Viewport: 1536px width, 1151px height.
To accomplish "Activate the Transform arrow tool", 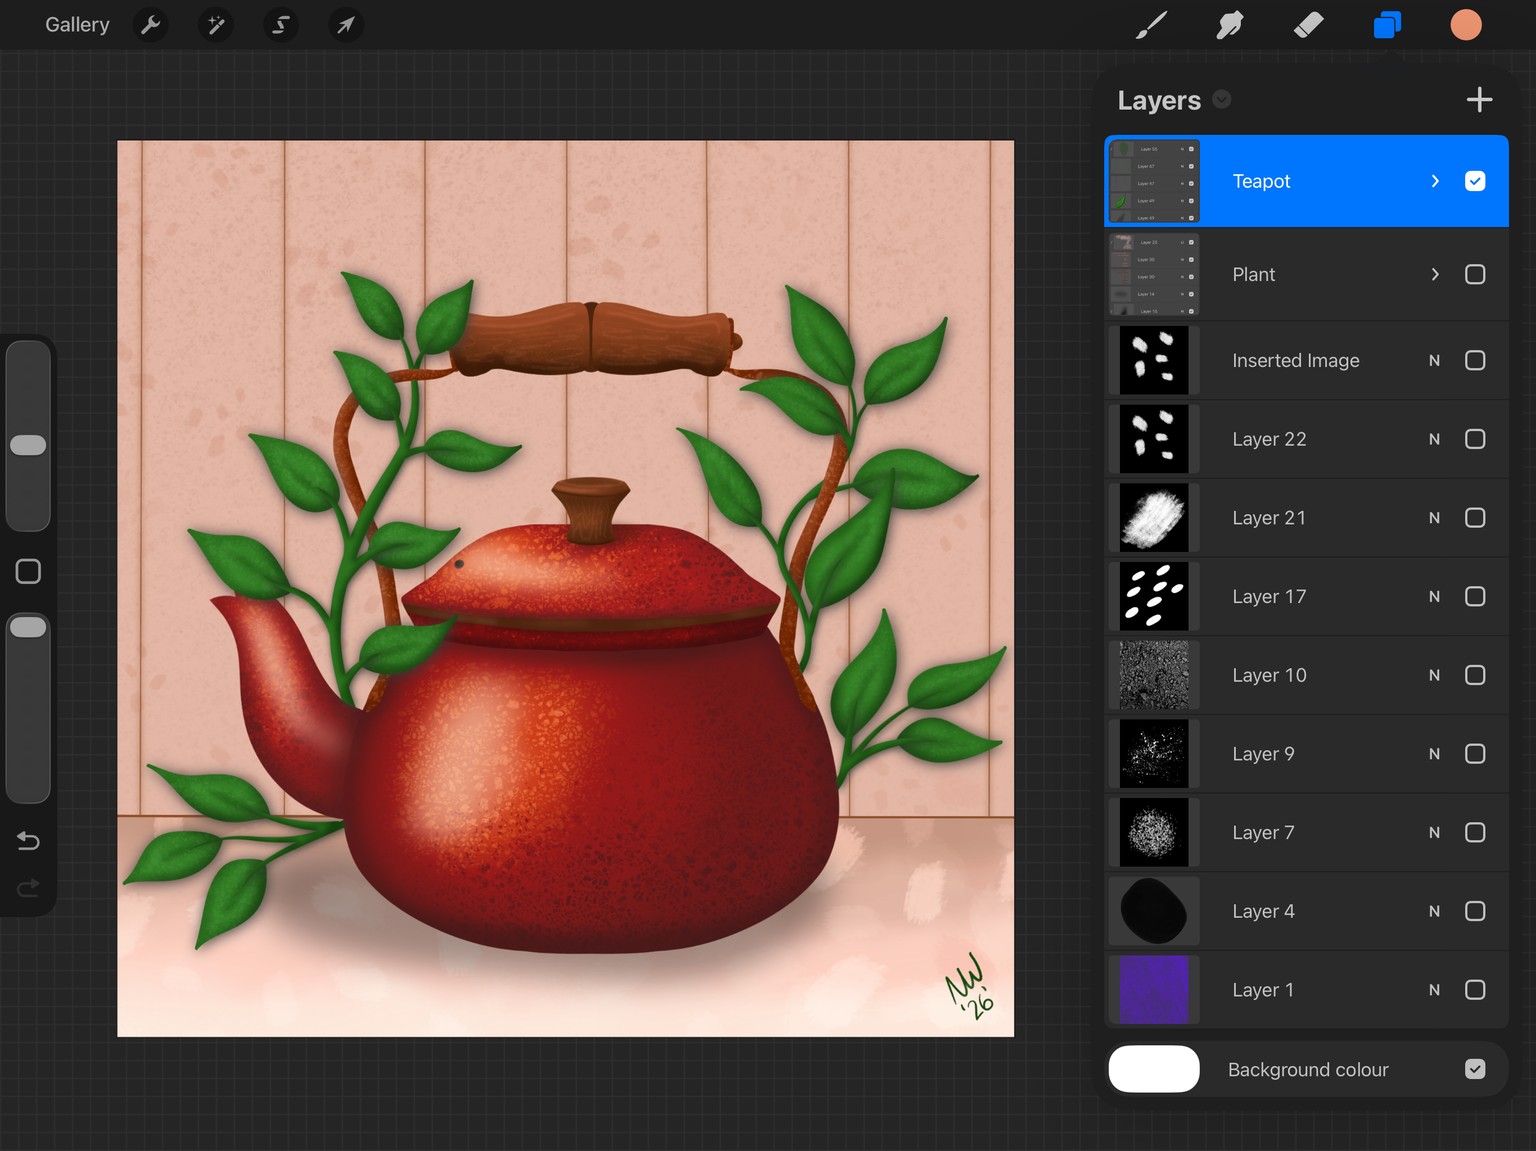I will [x=346, y=25].
